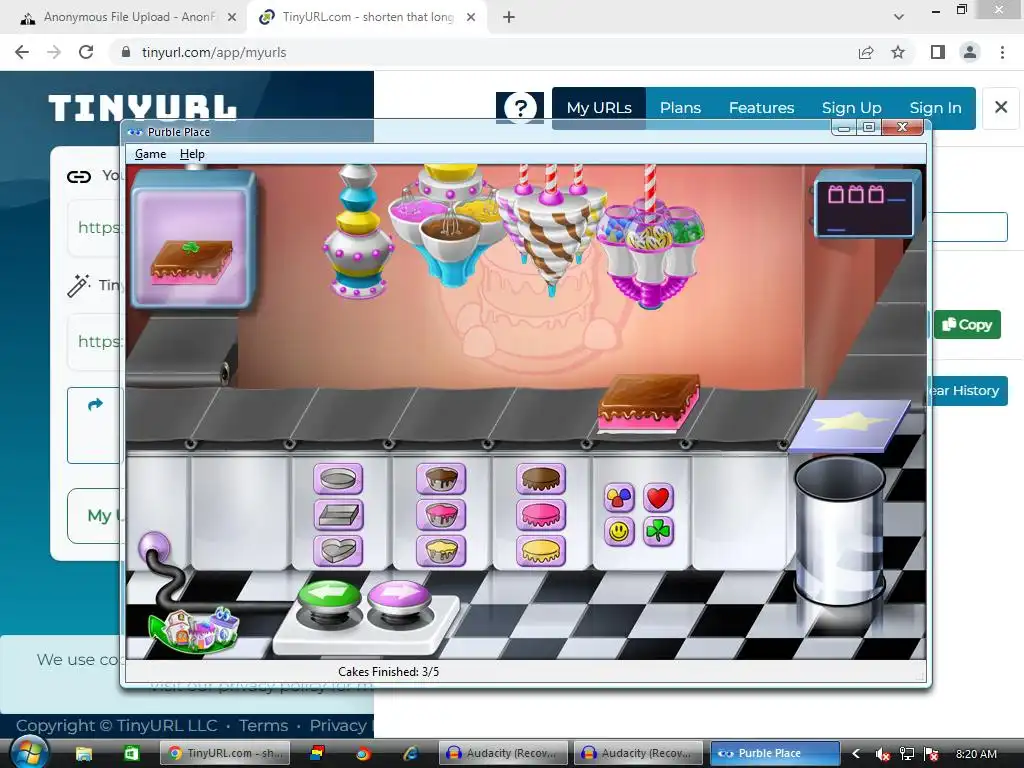Share this page from address bar
1024x768 pixels.
pyautogui.click(x=866, y=52)
